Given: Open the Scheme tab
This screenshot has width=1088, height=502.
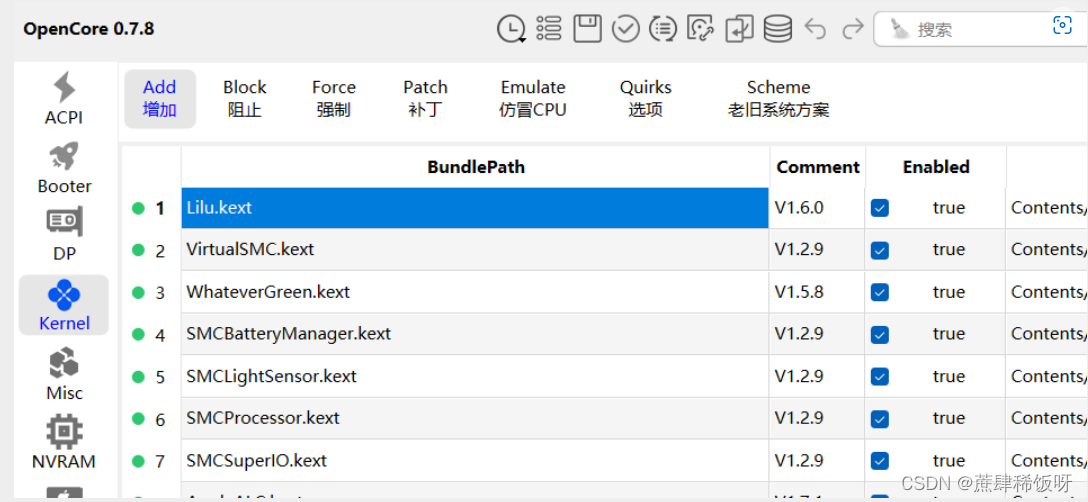Looking at the screenshot, I should 779,99.
